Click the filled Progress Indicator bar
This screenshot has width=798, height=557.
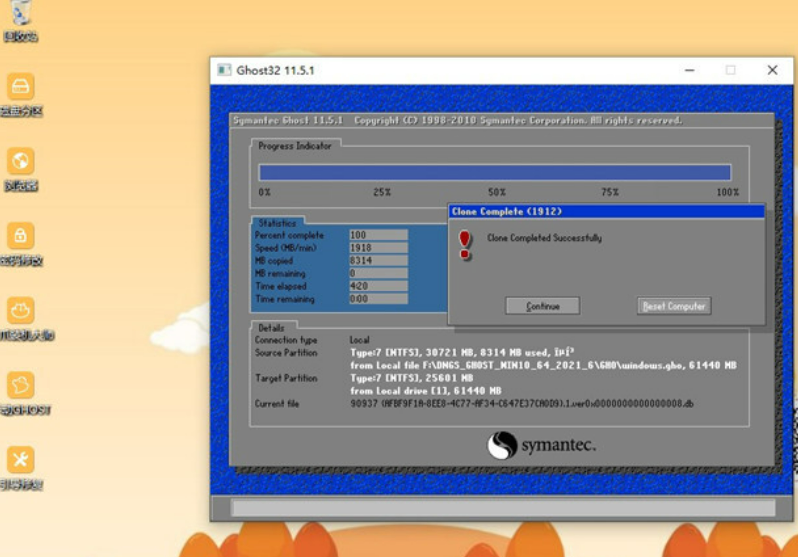[x=495, y=172]
